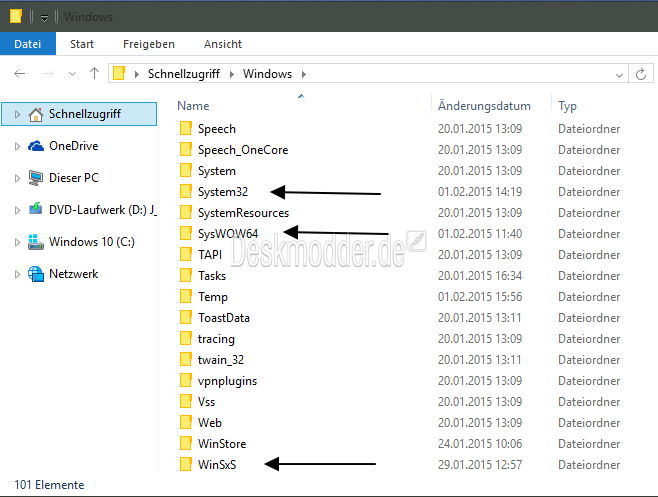This screenshot has height=497, width=658.
Task: Click the 101 Elemente status text
Action: click(x=49, y=485)
